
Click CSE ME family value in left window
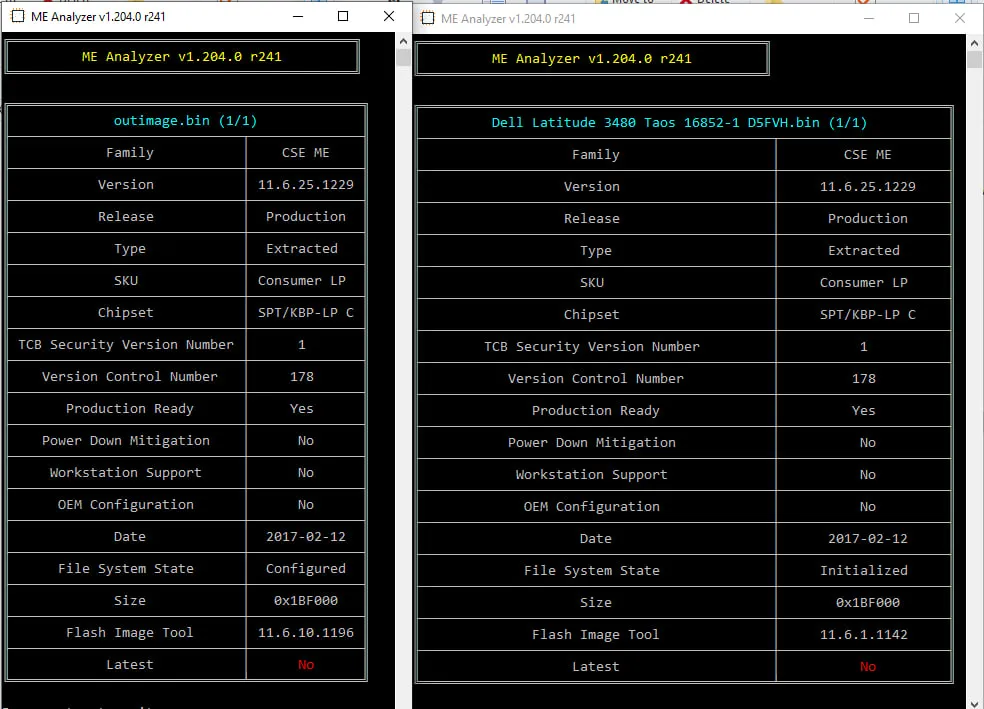click(306, 152)
